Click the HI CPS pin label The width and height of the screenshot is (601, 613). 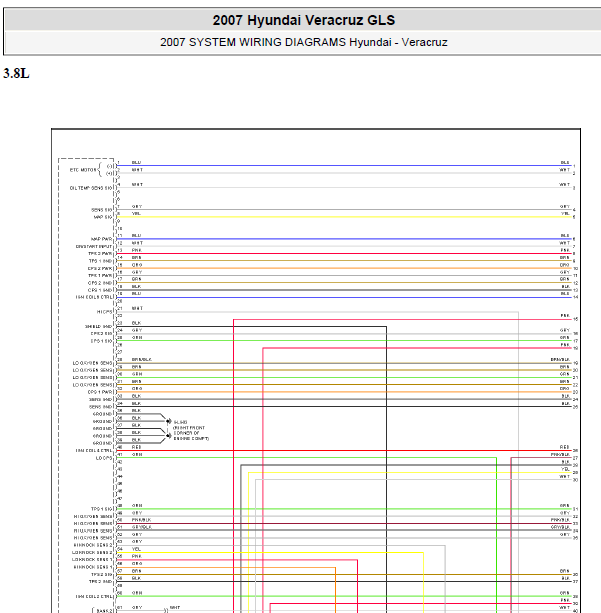pos(104,312)
